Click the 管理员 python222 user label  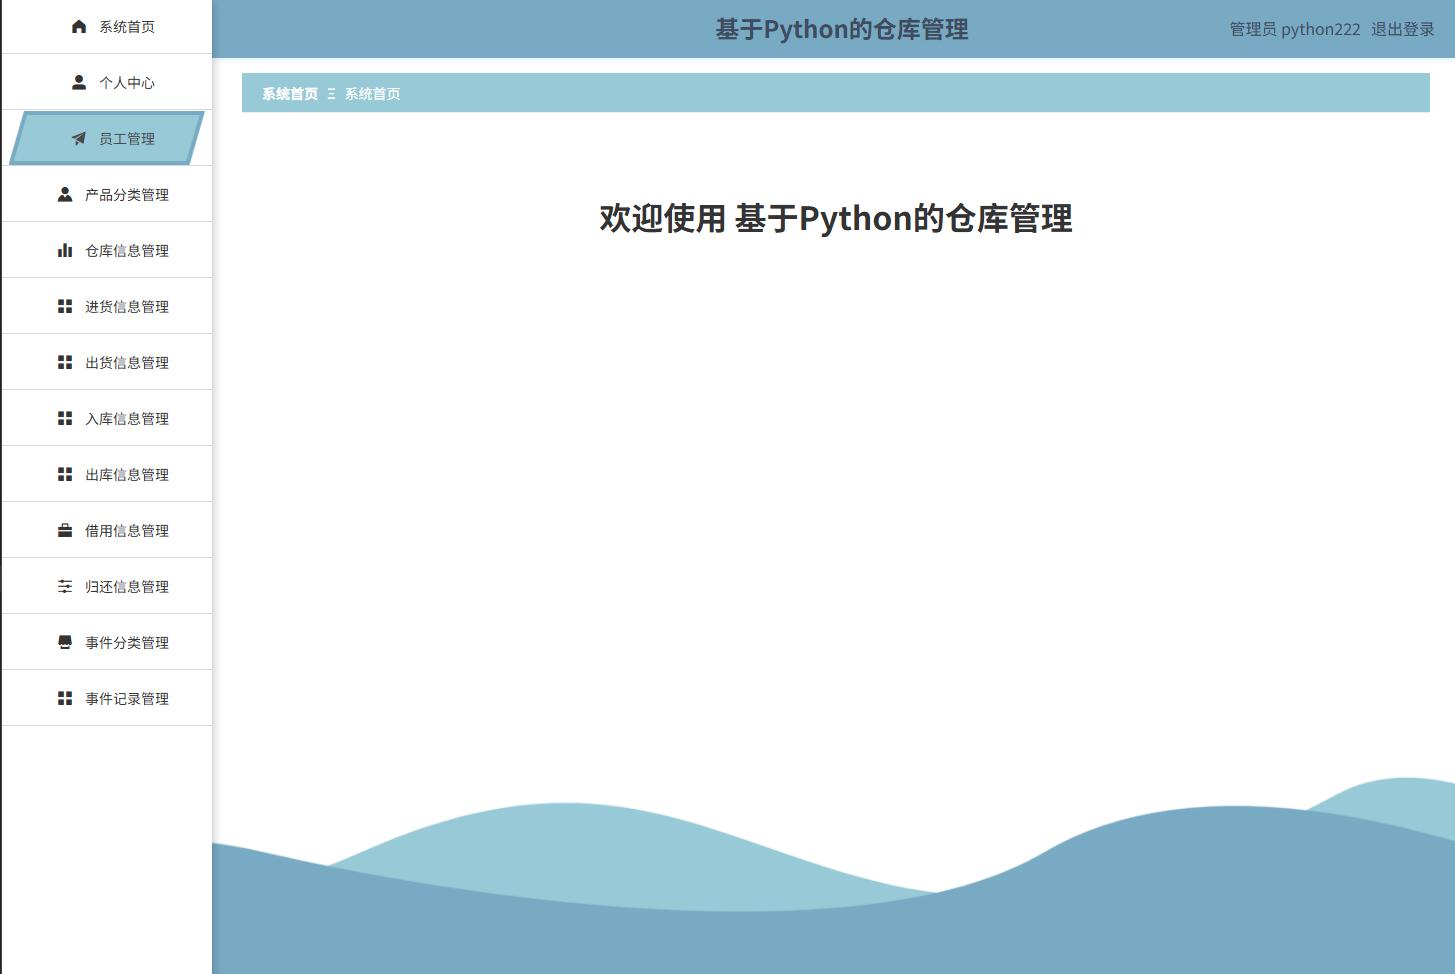[x=1295, y=29]
